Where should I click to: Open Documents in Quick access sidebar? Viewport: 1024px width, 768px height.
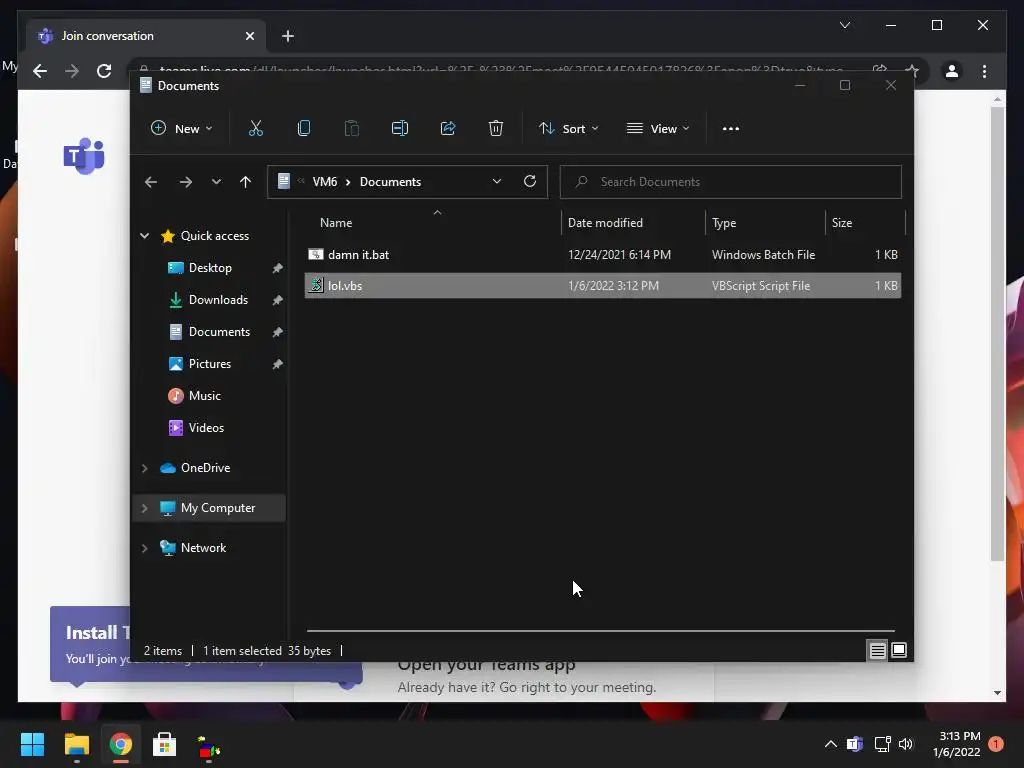(x=219, y=332)
